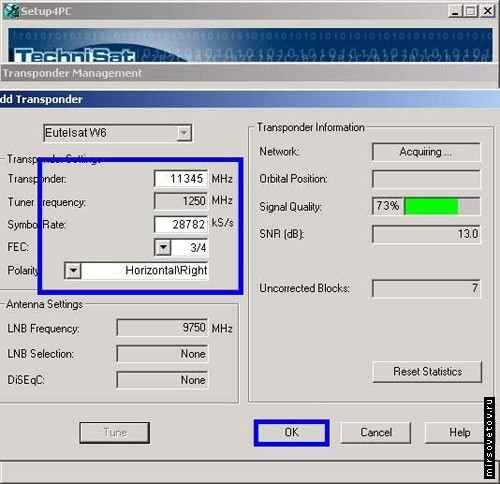Click the Add Transponder dialog title bar
This screenshot has width=500, height=484.
[250, 99]
